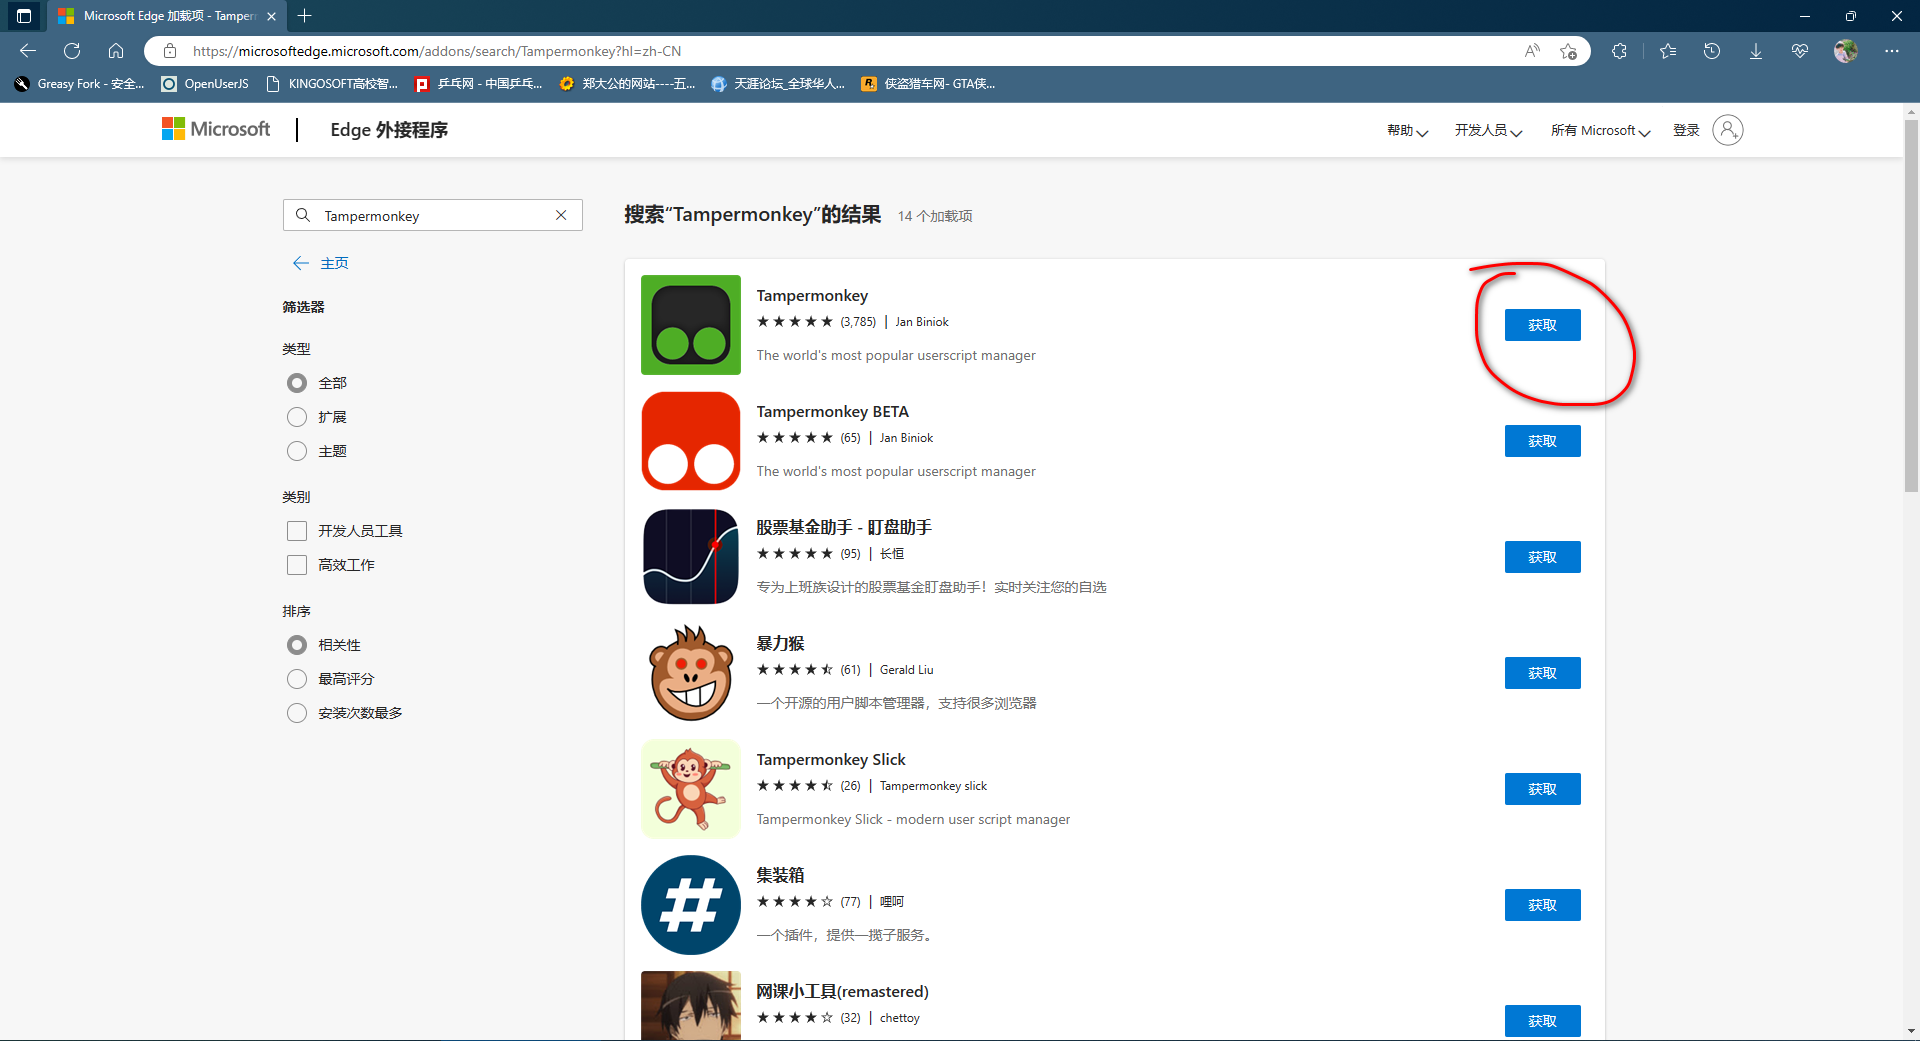Click the Microsoft logo
This screenshot has height=1041, width=1920.
click(x=216, y=129)
